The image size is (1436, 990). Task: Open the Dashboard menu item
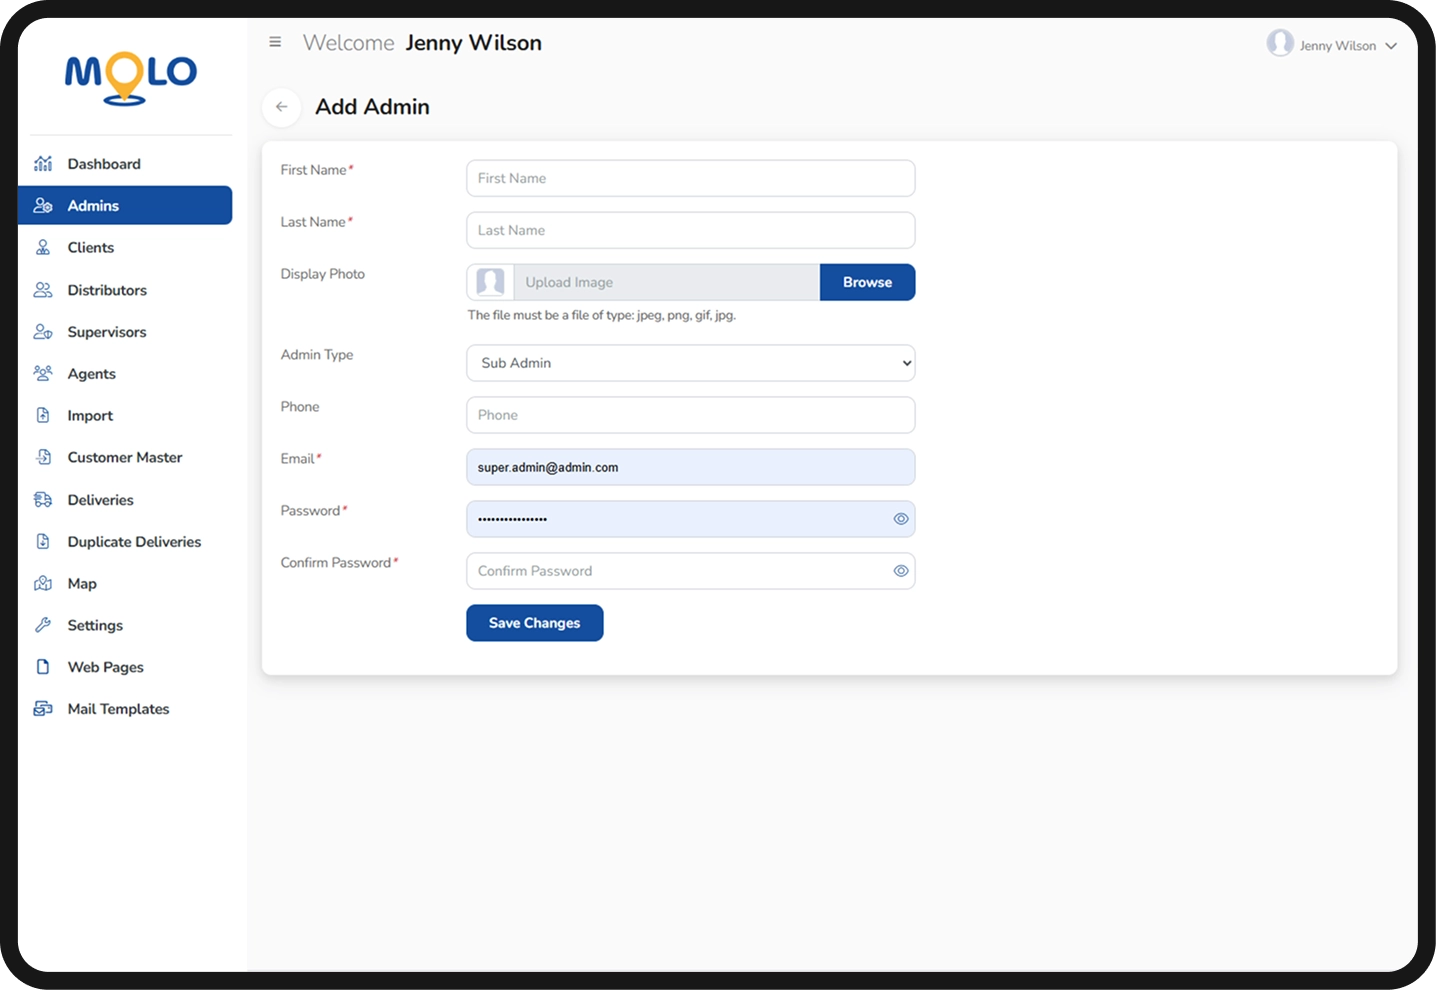125,163
